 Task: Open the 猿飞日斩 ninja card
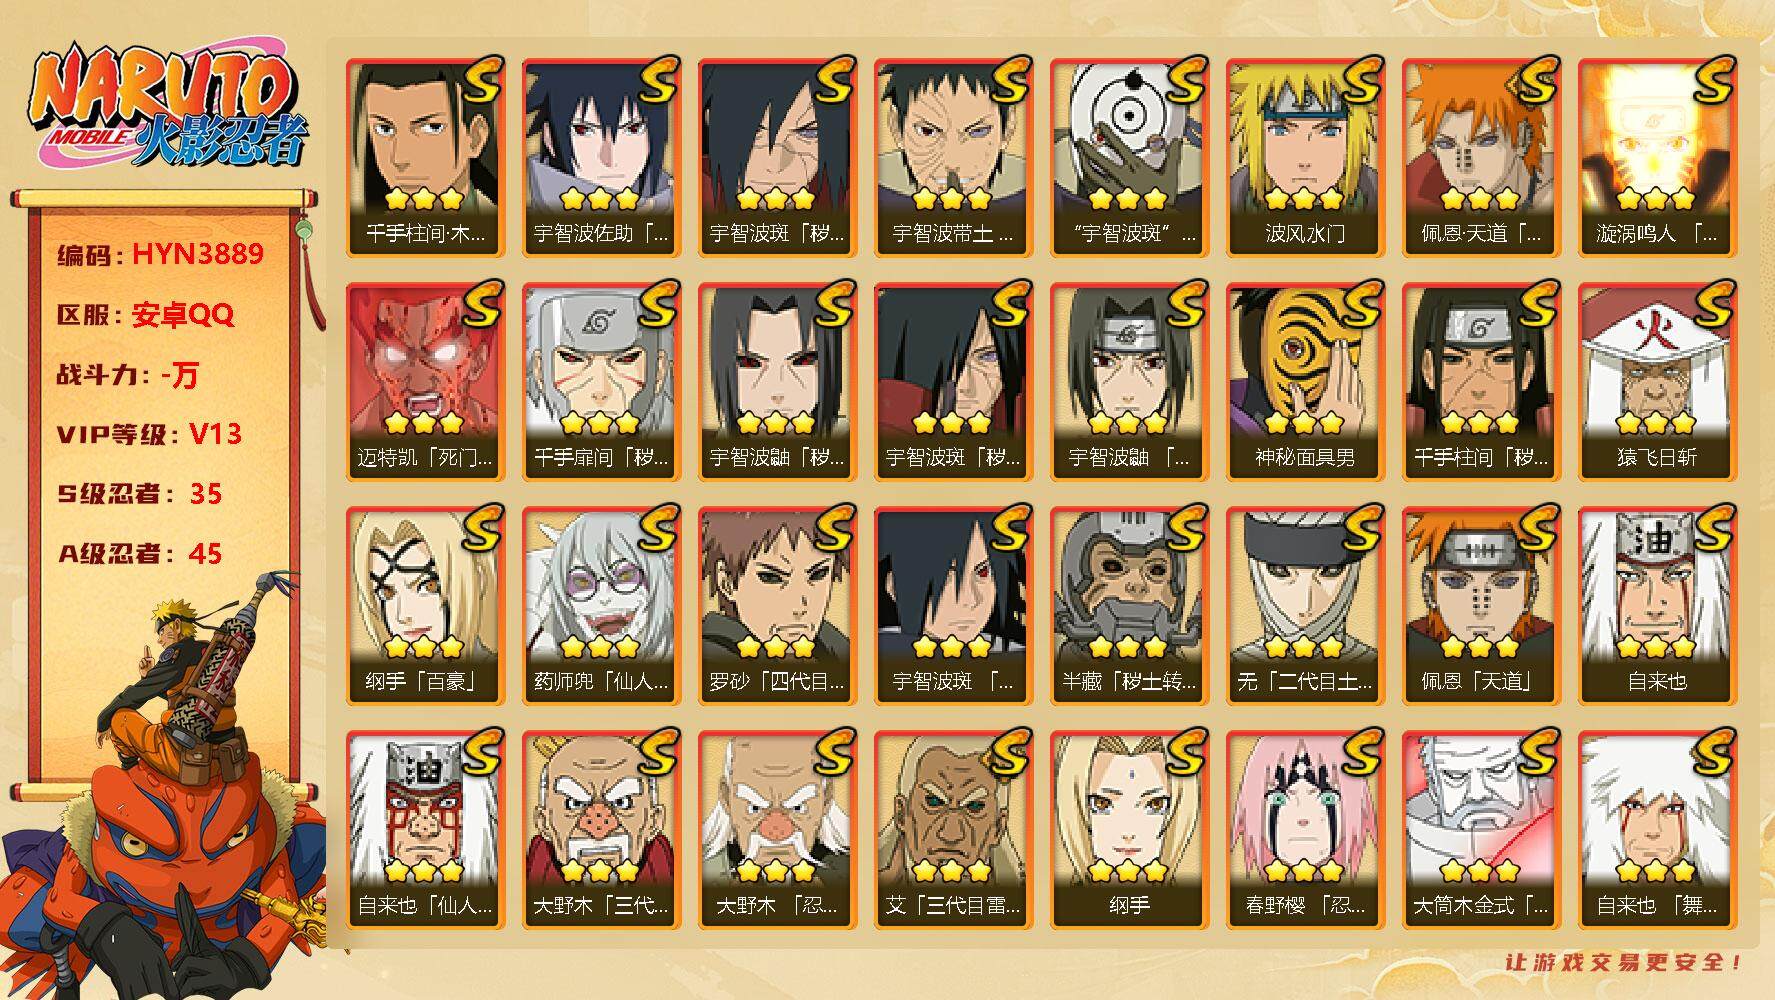1657,382
